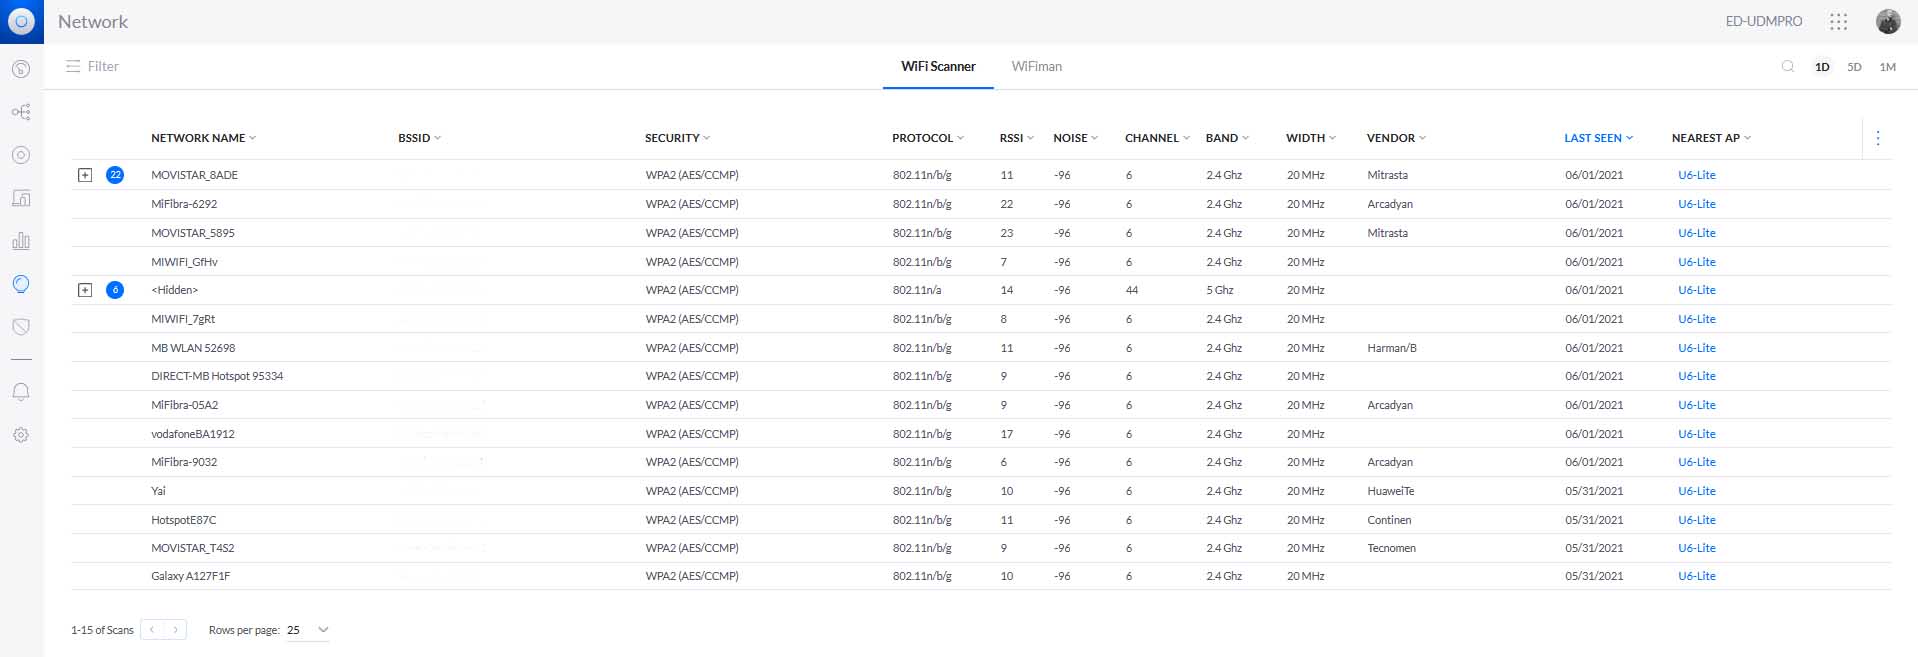
Task: Open the topology icon in sidebar
Action: pyautogui.click(x=21, y=112)
